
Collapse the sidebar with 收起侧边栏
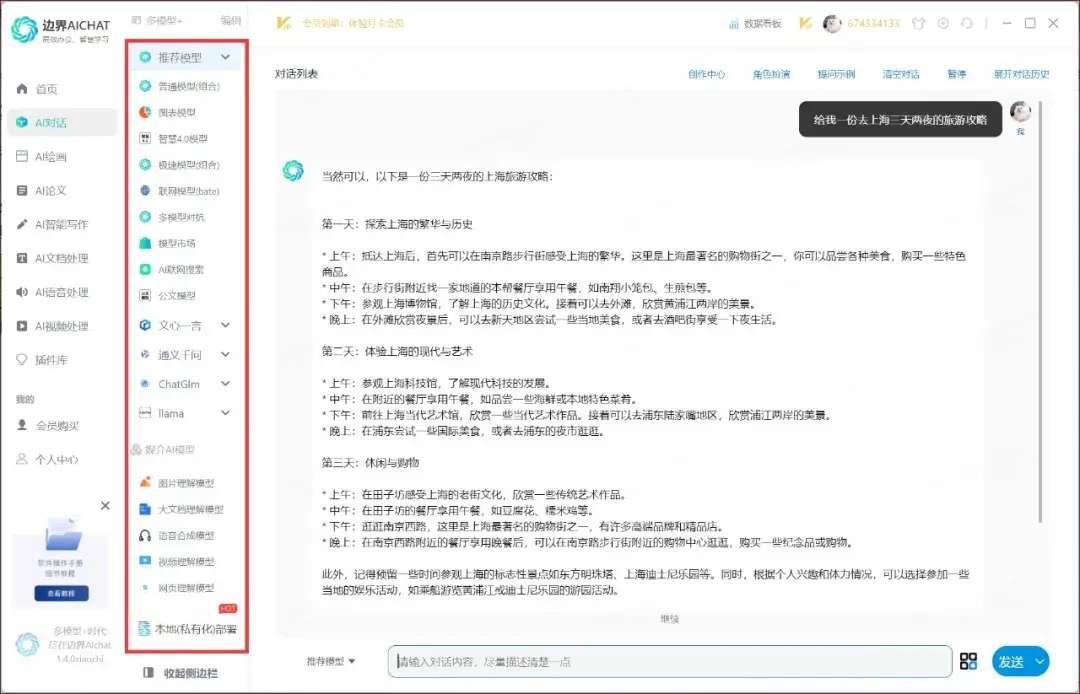point(182,673)
